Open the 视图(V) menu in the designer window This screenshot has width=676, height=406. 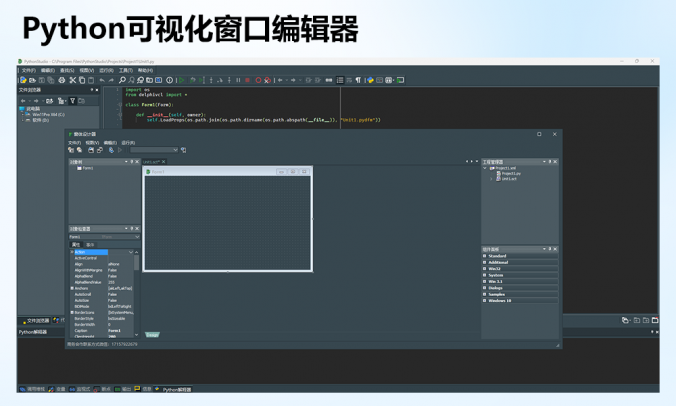(92, 143)
